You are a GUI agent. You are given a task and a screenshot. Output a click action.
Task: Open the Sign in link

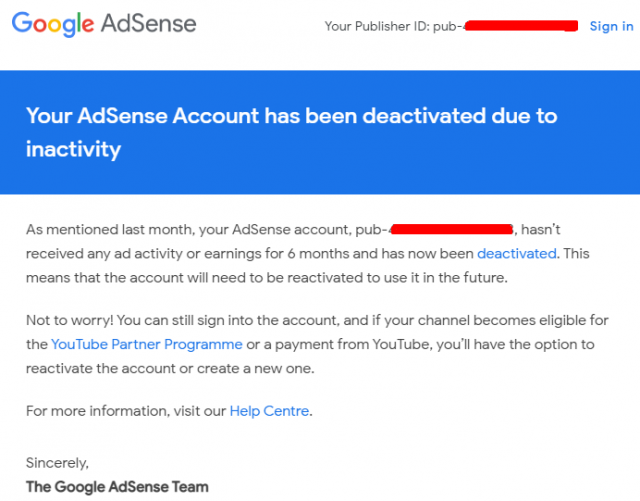(610, 26)
